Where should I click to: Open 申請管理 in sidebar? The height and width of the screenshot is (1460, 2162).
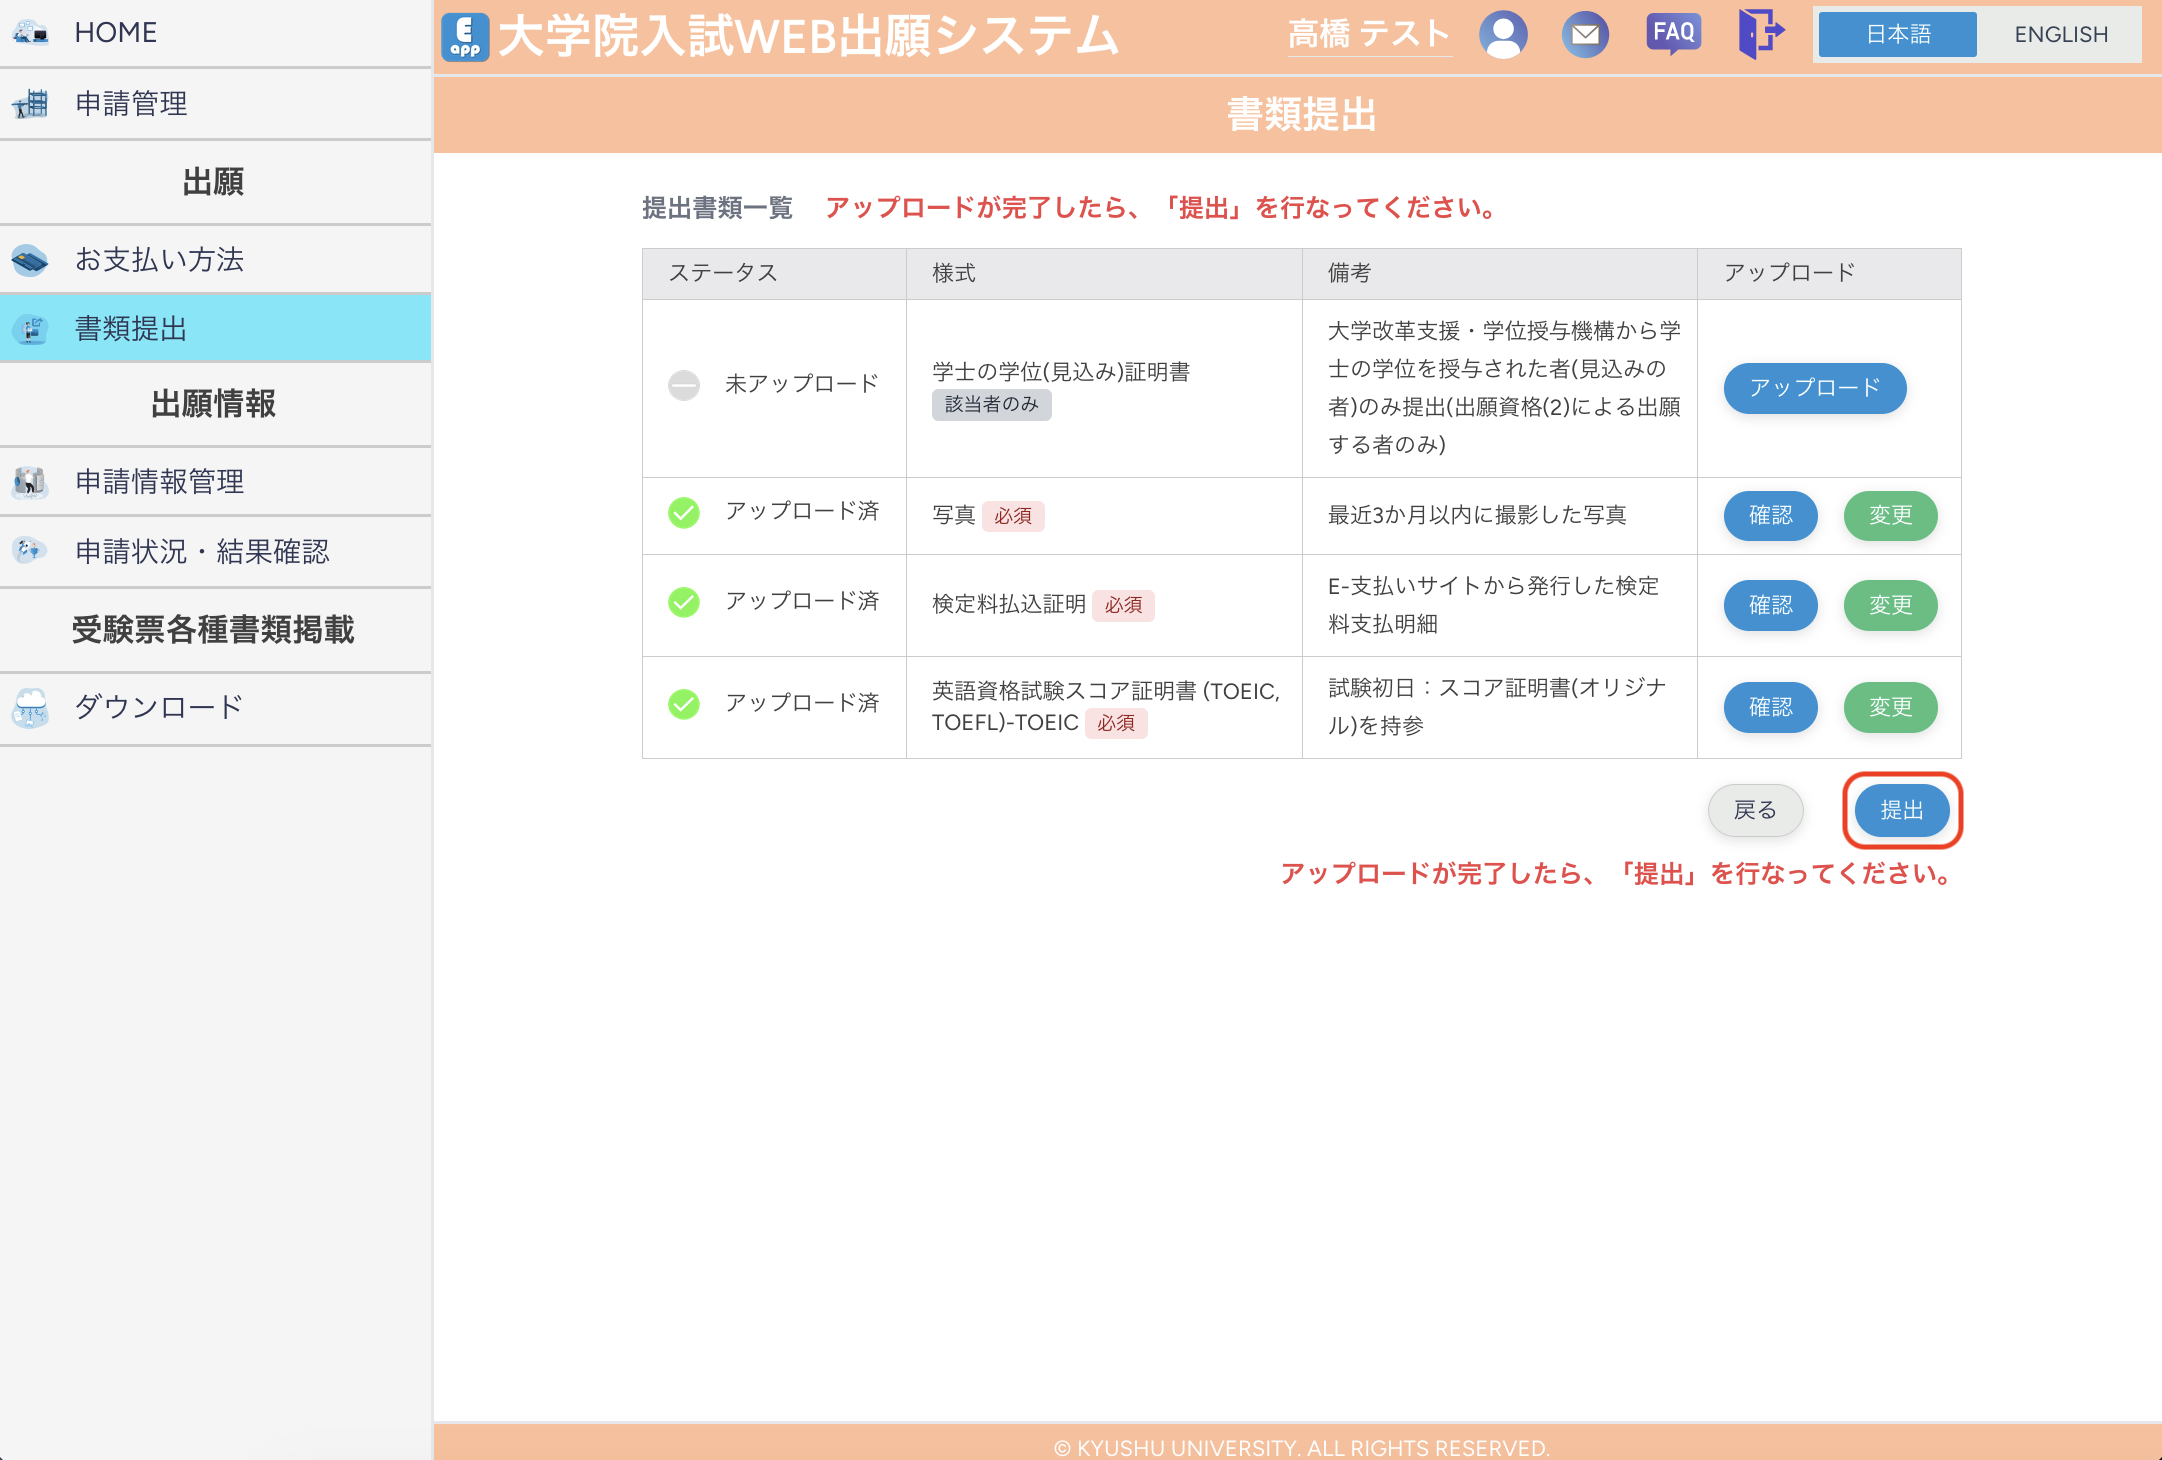131,104
